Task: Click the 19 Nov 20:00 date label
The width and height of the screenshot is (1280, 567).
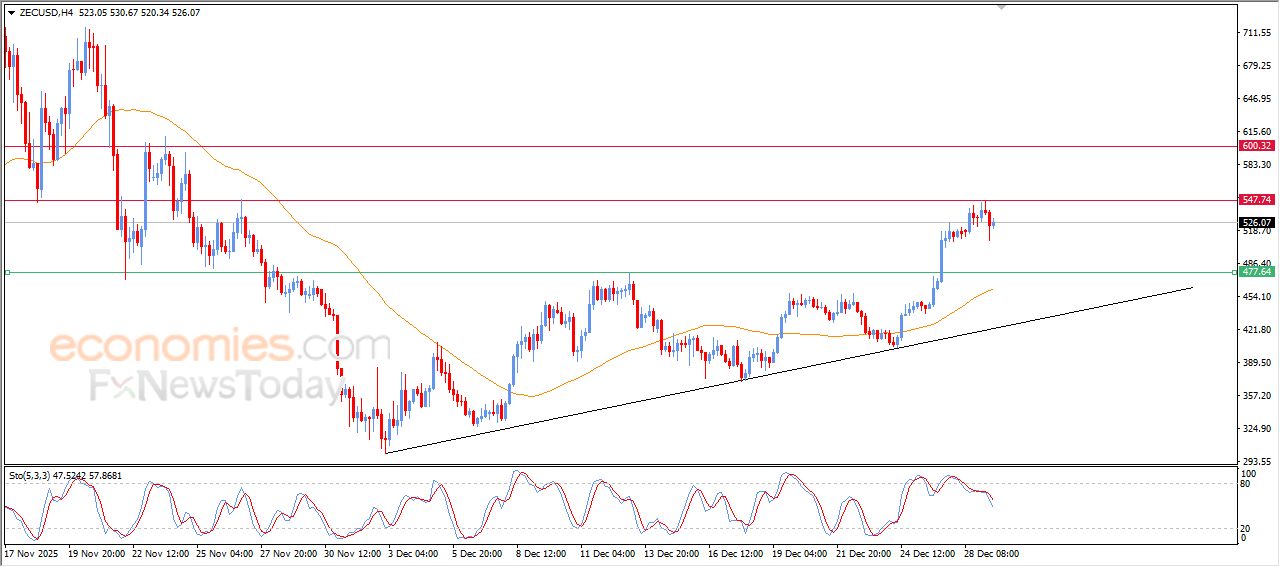Action: [97, 553]
